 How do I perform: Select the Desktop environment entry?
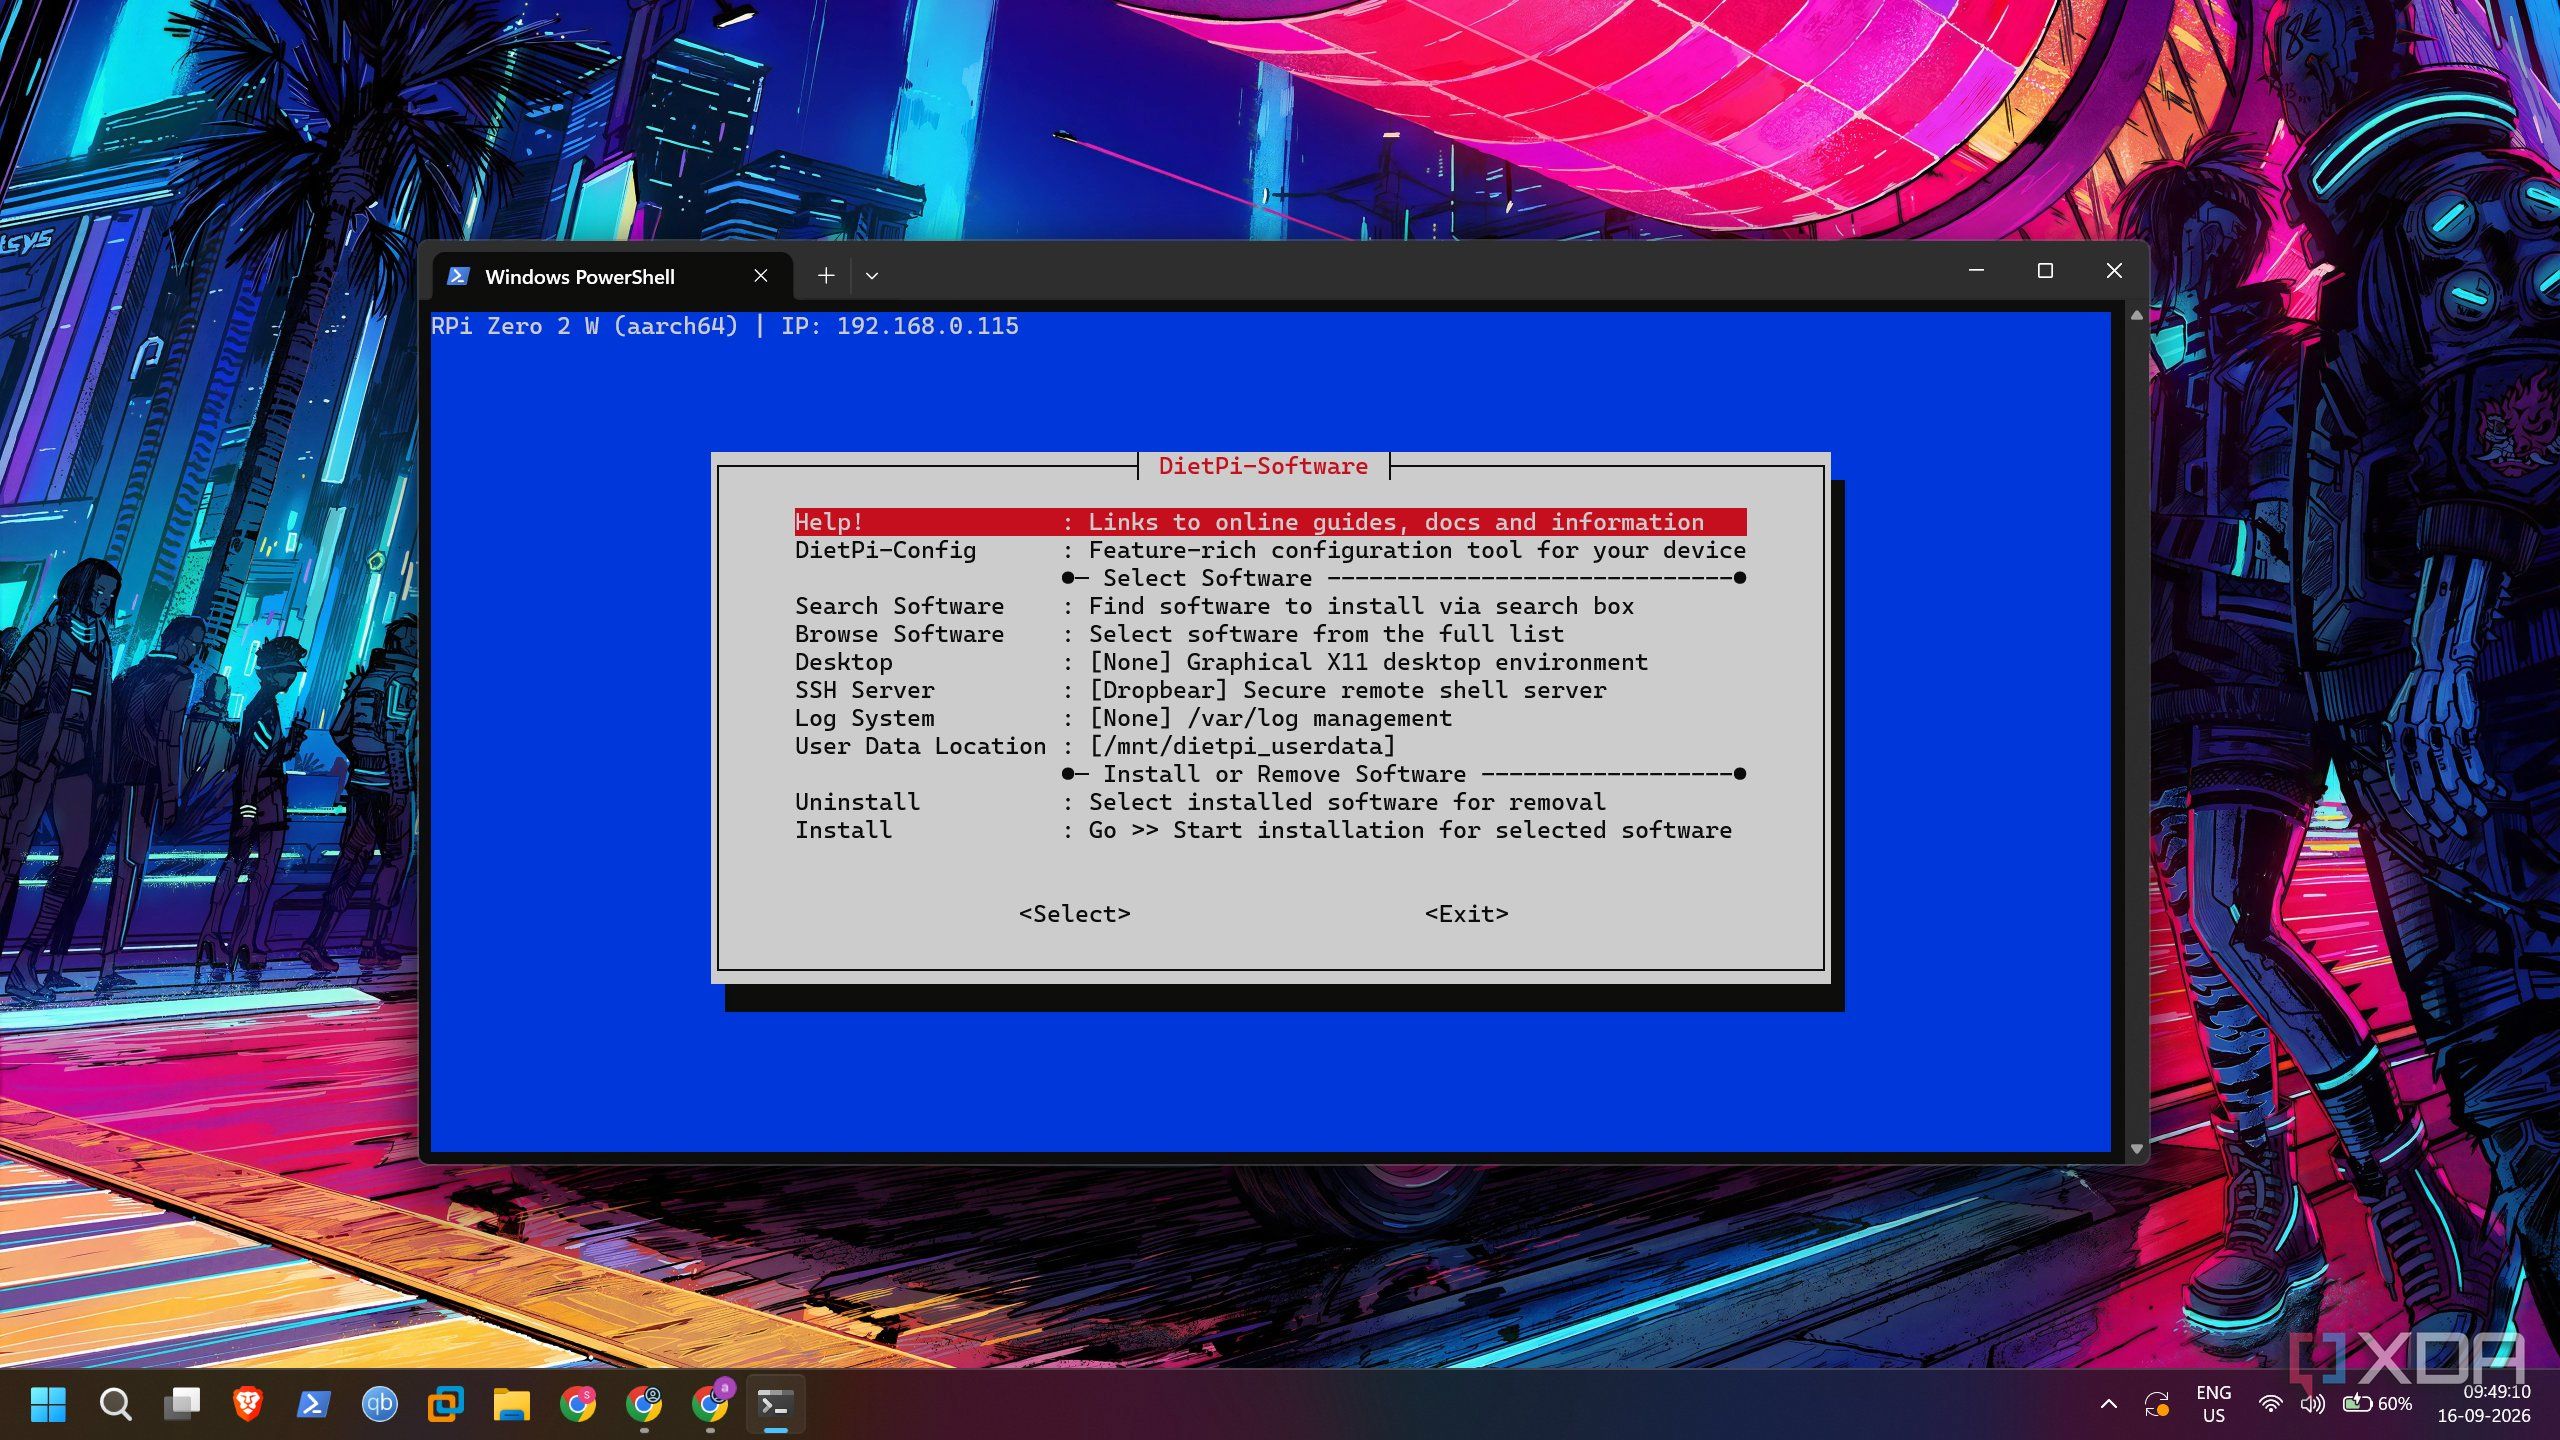pos(1270,662)
